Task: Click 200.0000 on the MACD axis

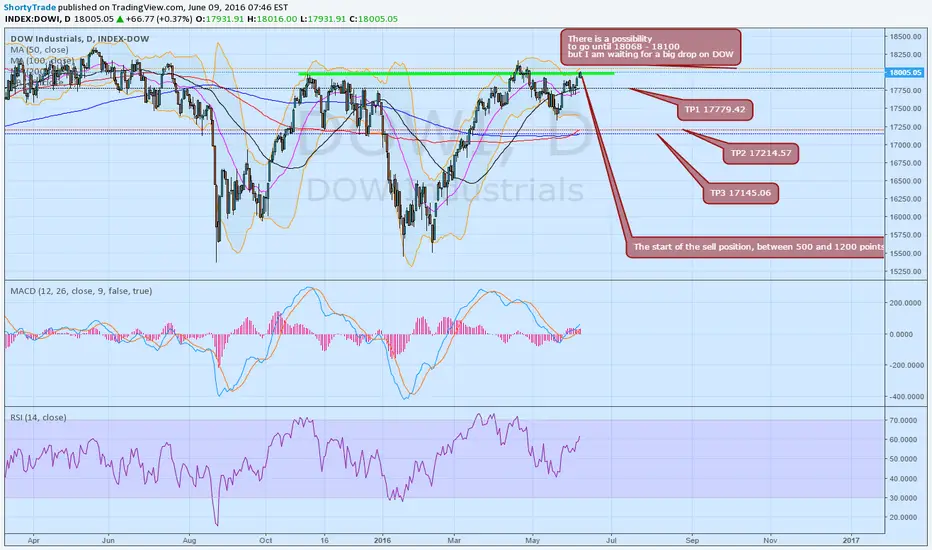Action: pyautogui.click(x=906, y=303)
